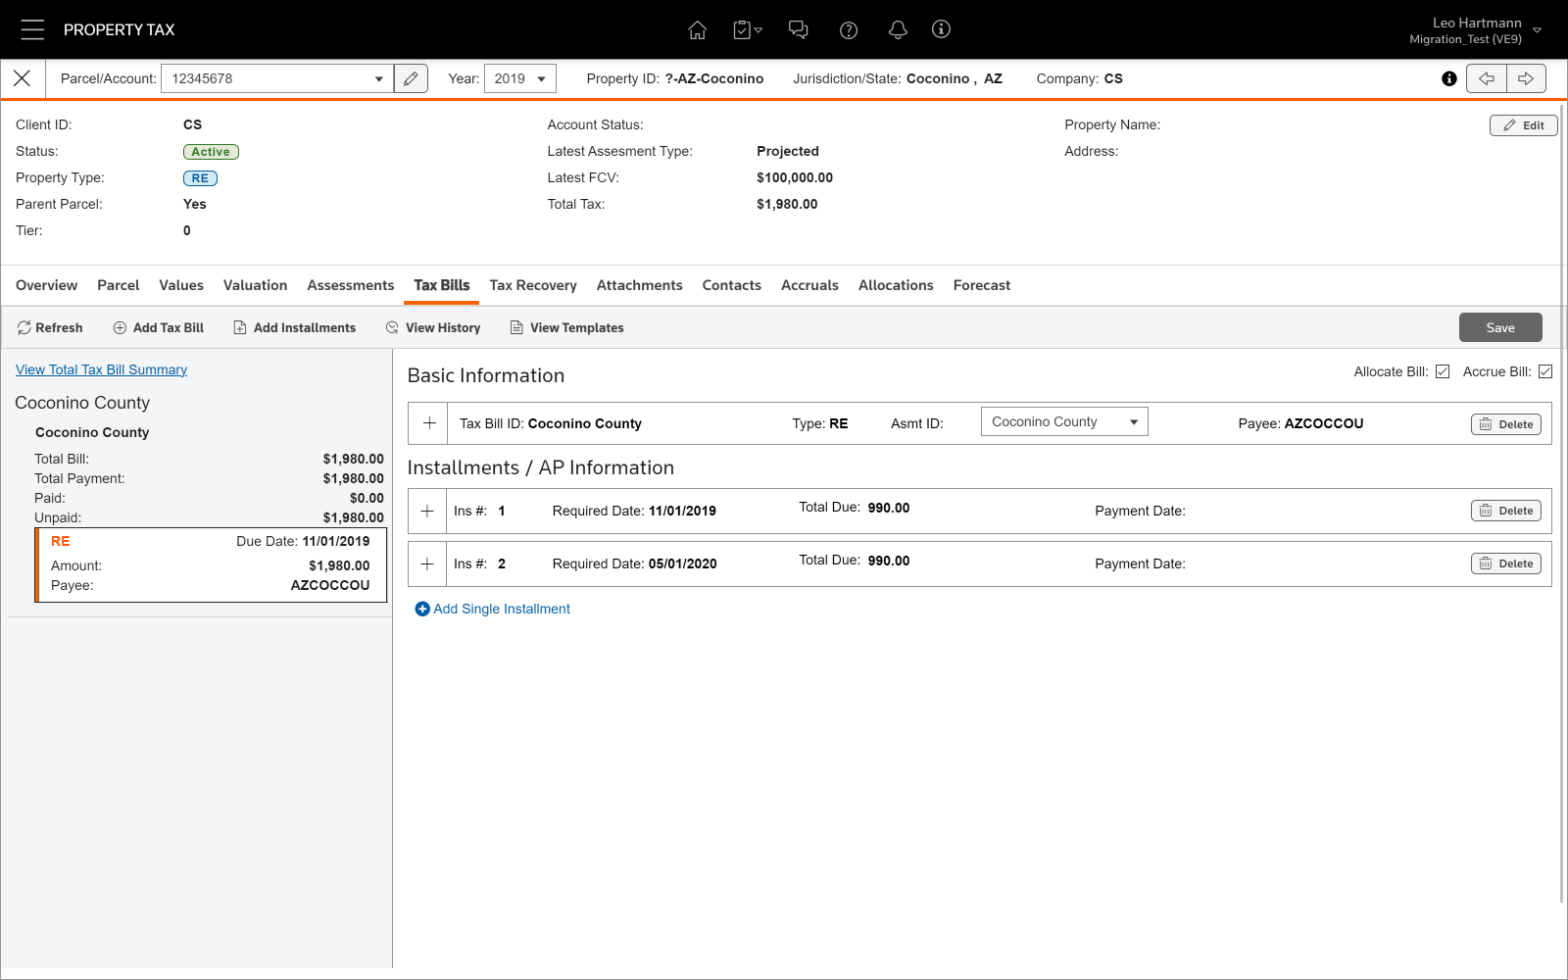Viewport: 1568px width, 980px height.
Task: Expand the Tax Bill ID basic information row
Action: 429,423
